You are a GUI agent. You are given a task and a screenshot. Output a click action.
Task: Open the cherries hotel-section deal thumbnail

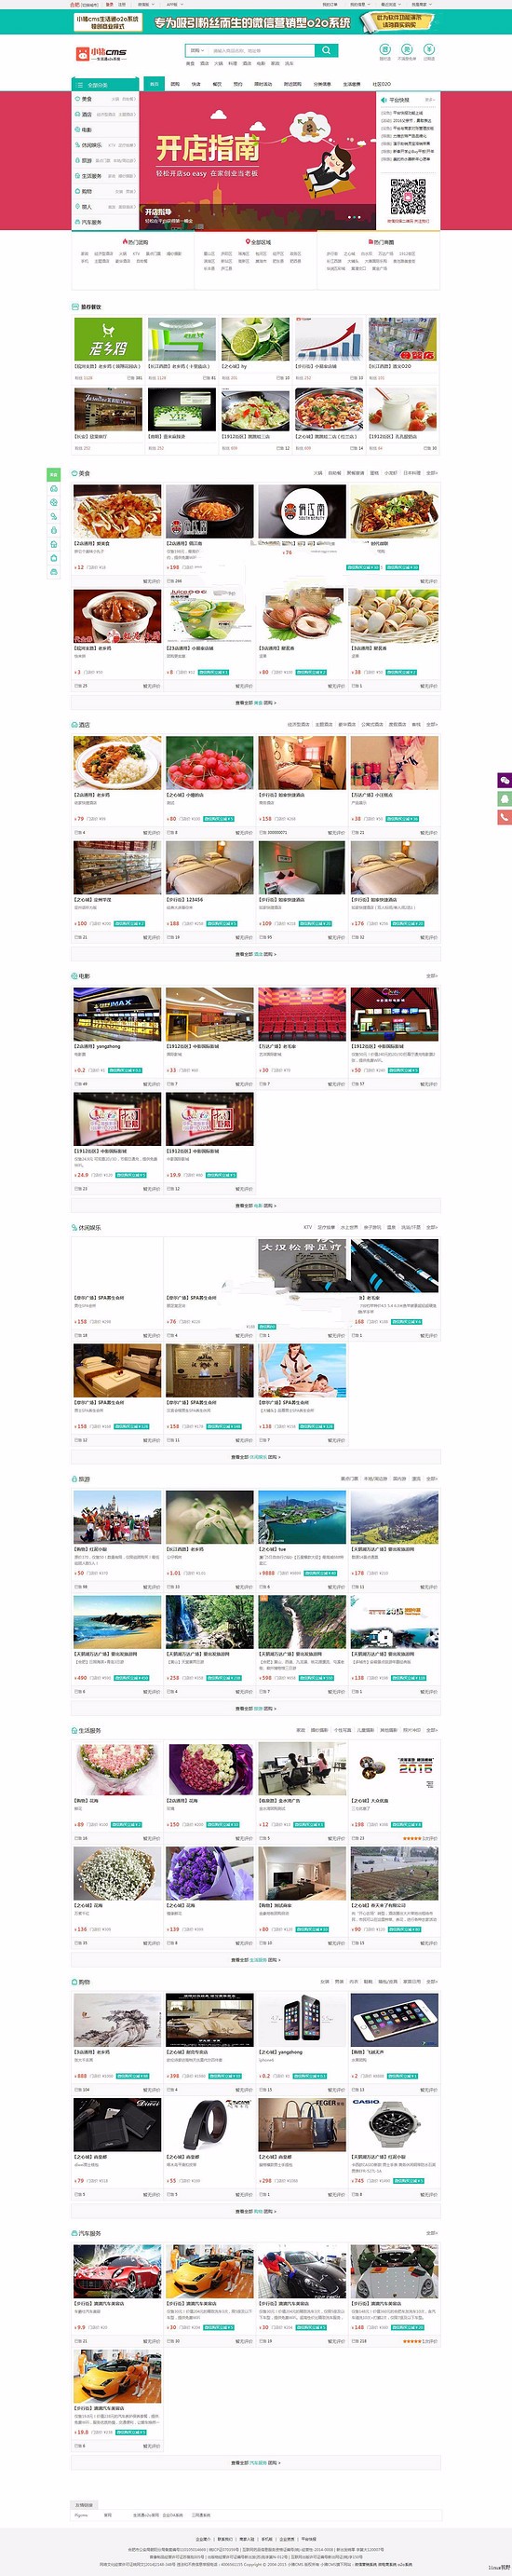click(x=209, y=763)
